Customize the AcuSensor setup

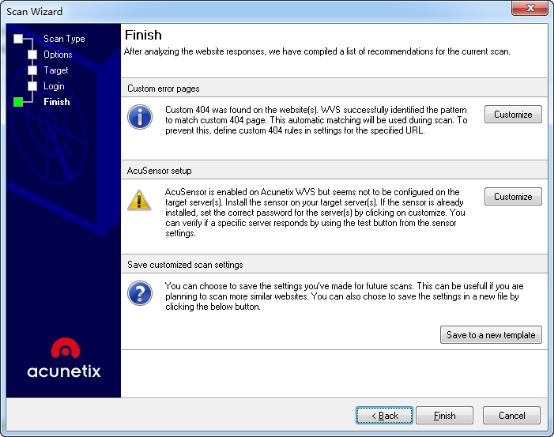click(x=513, y=196)
